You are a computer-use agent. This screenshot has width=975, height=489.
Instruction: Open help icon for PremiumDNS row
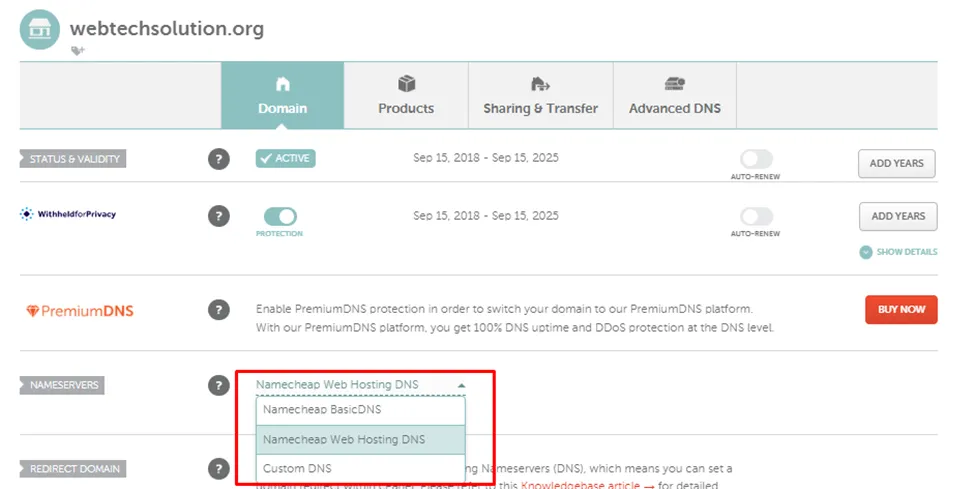[x=219, y=310]
